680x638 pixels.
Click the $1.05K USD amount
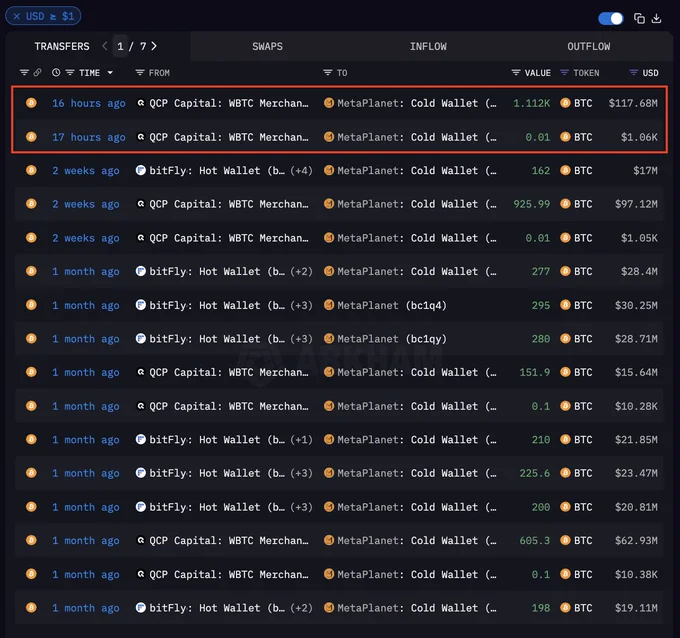tap(639, 238)
